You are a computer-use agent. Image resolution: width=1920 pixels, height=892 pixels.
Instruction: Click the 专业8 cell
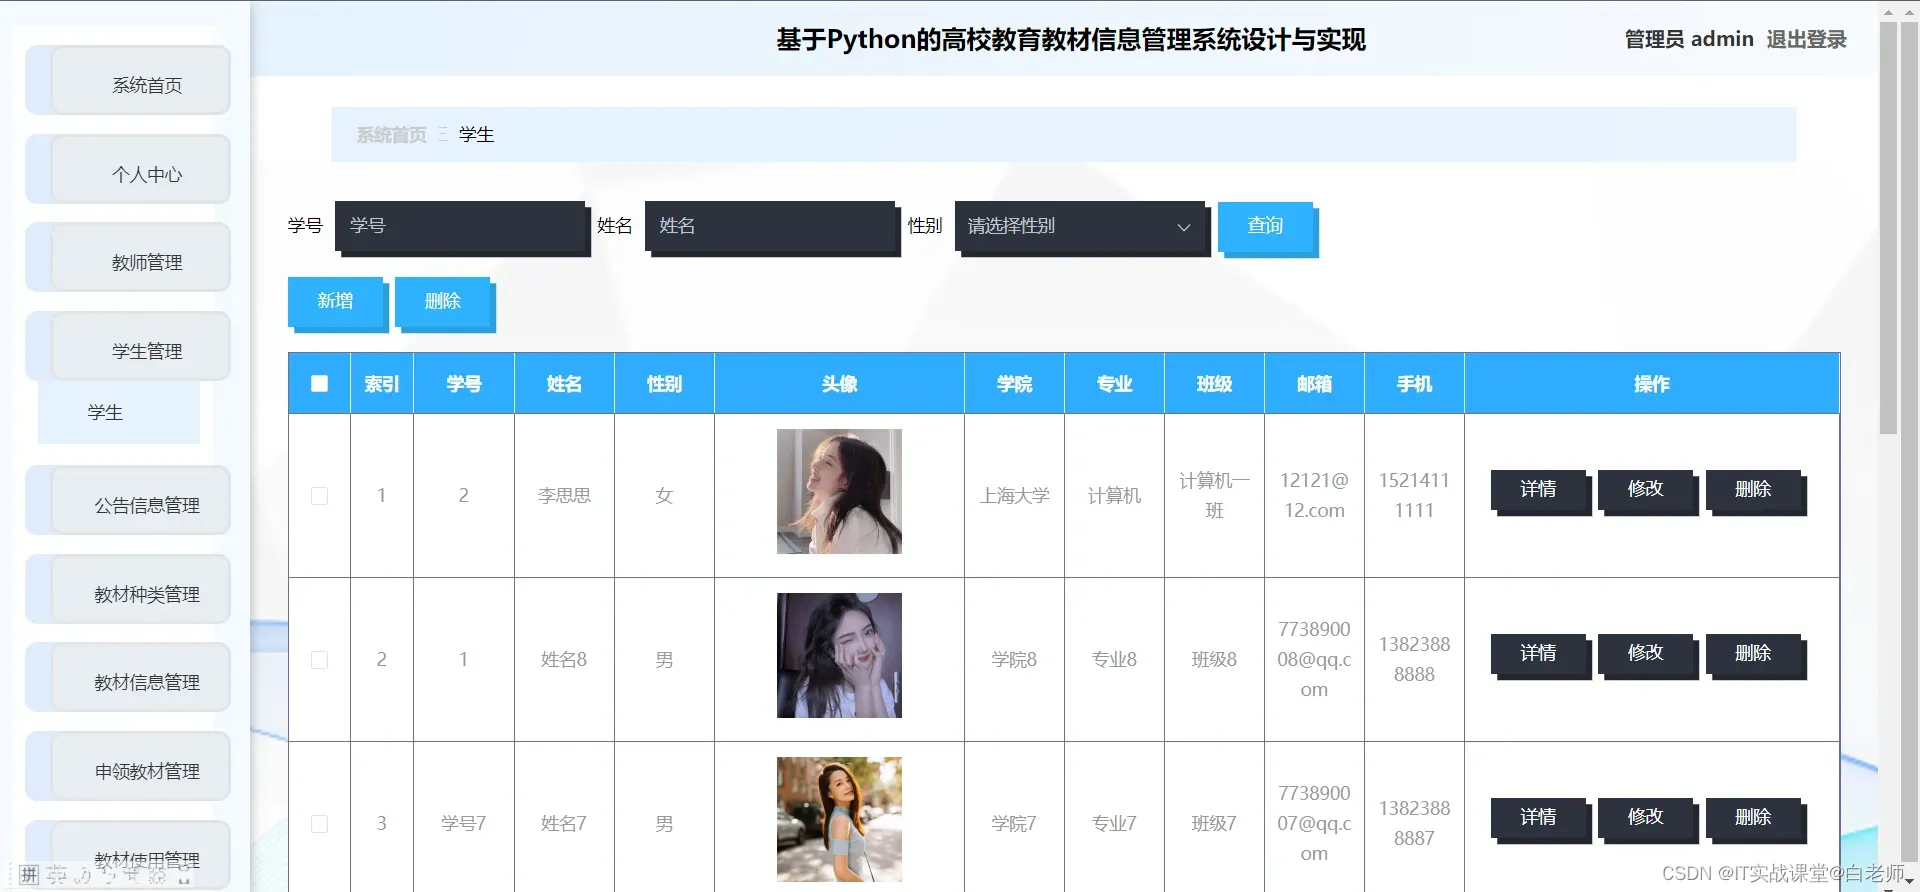pos(1114,660)
